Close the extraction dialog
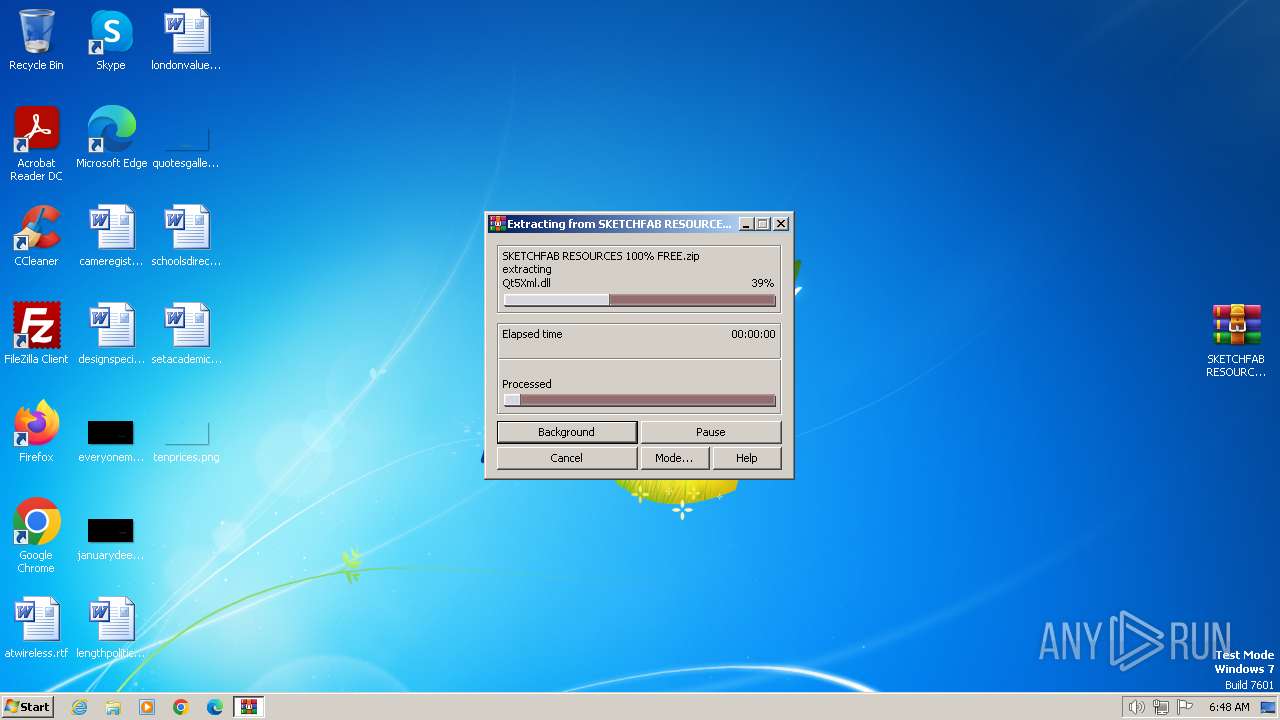The width and height of the screenshot is (1280, 720). [x=781, y=224]
